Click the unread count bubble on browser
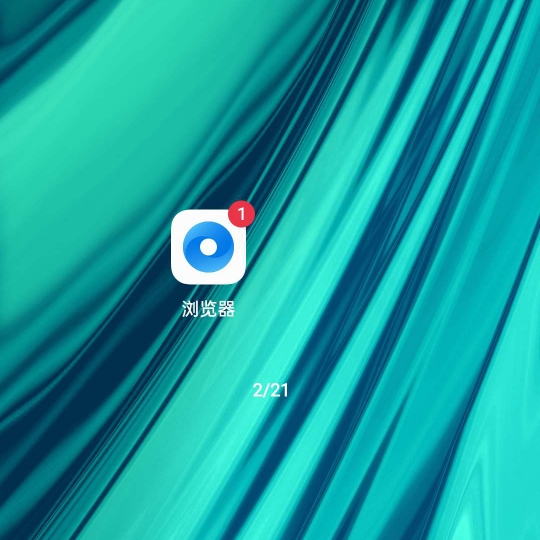Viewport: 540px width, 540px height. (x=241, y=214)
